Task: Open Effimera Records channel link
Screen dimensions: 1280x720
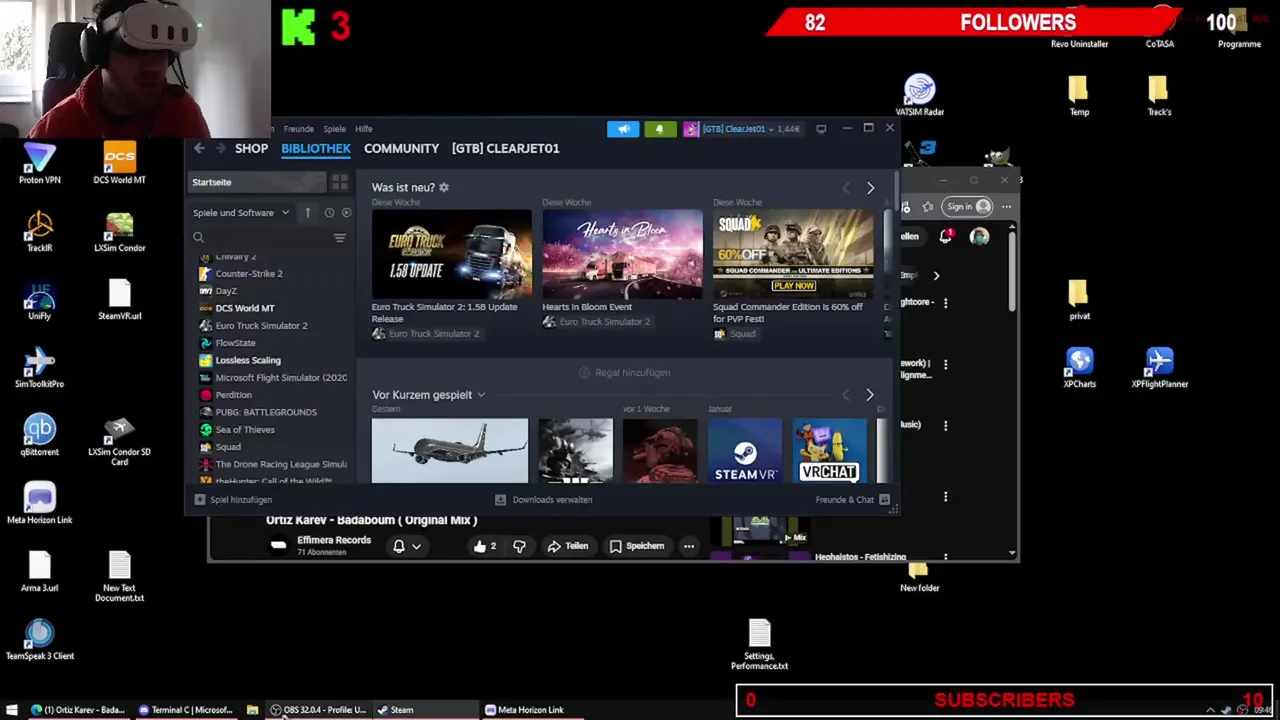Action: [334, 540]
